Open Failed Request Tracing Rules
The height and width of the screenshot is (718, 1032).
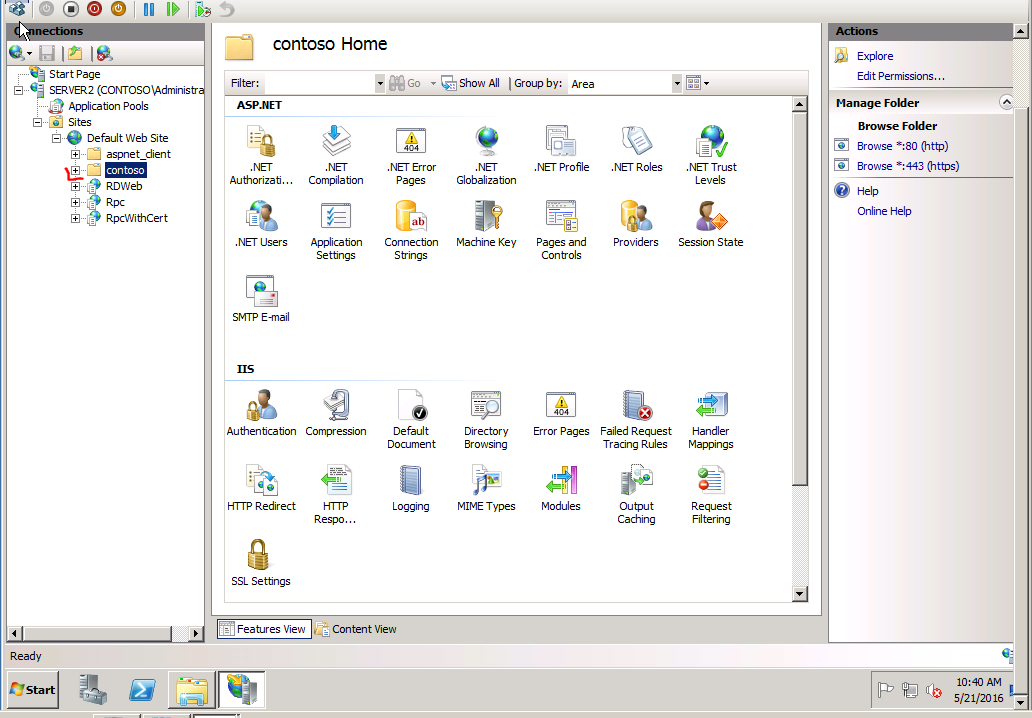click(636, 419)
